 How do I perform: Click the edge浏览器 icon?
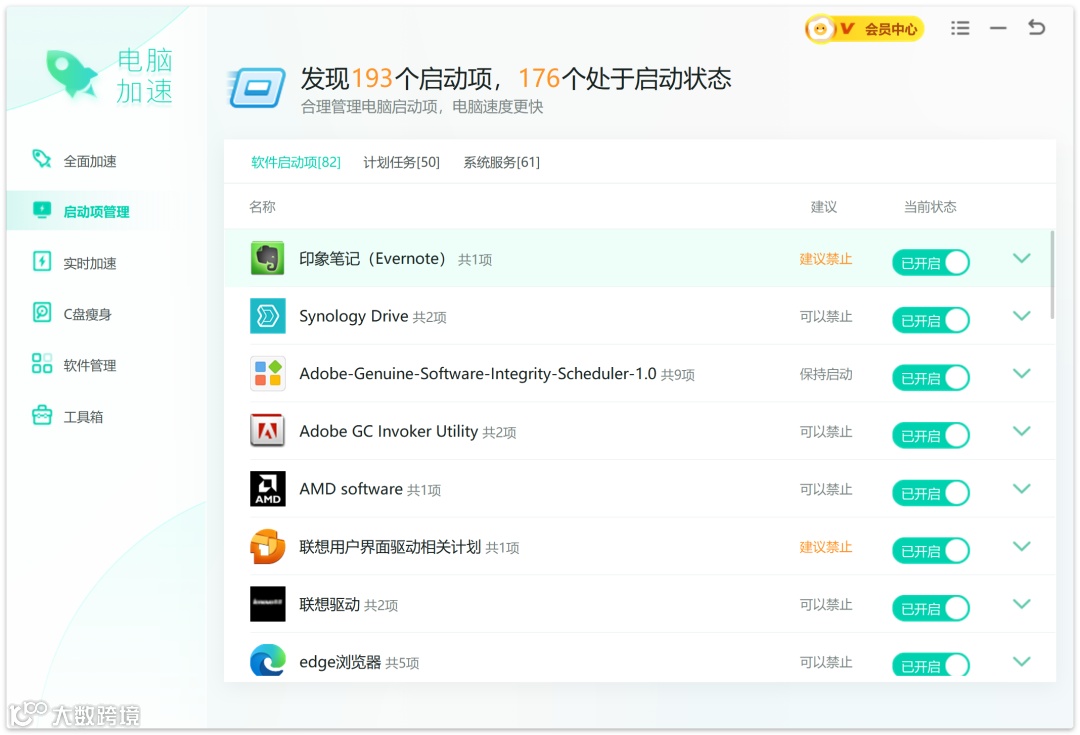pyautogui.click(x=267, y=660)
